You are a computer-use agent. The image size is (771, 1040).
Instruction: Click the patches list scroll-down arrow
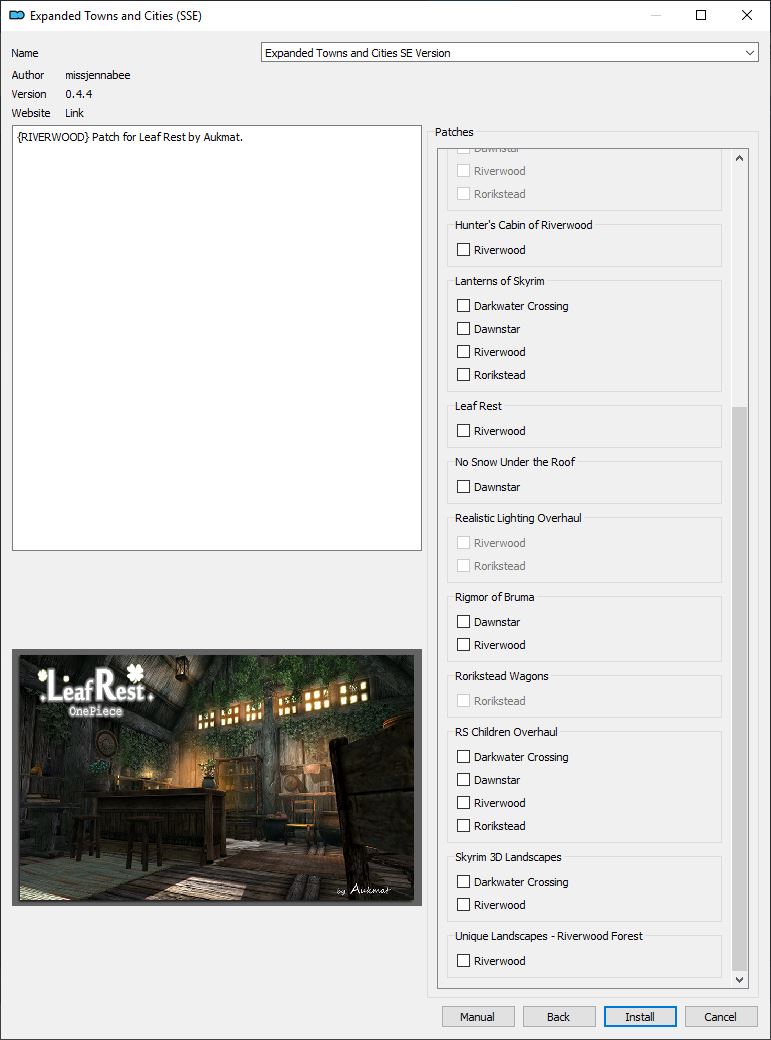coord(740,980)
